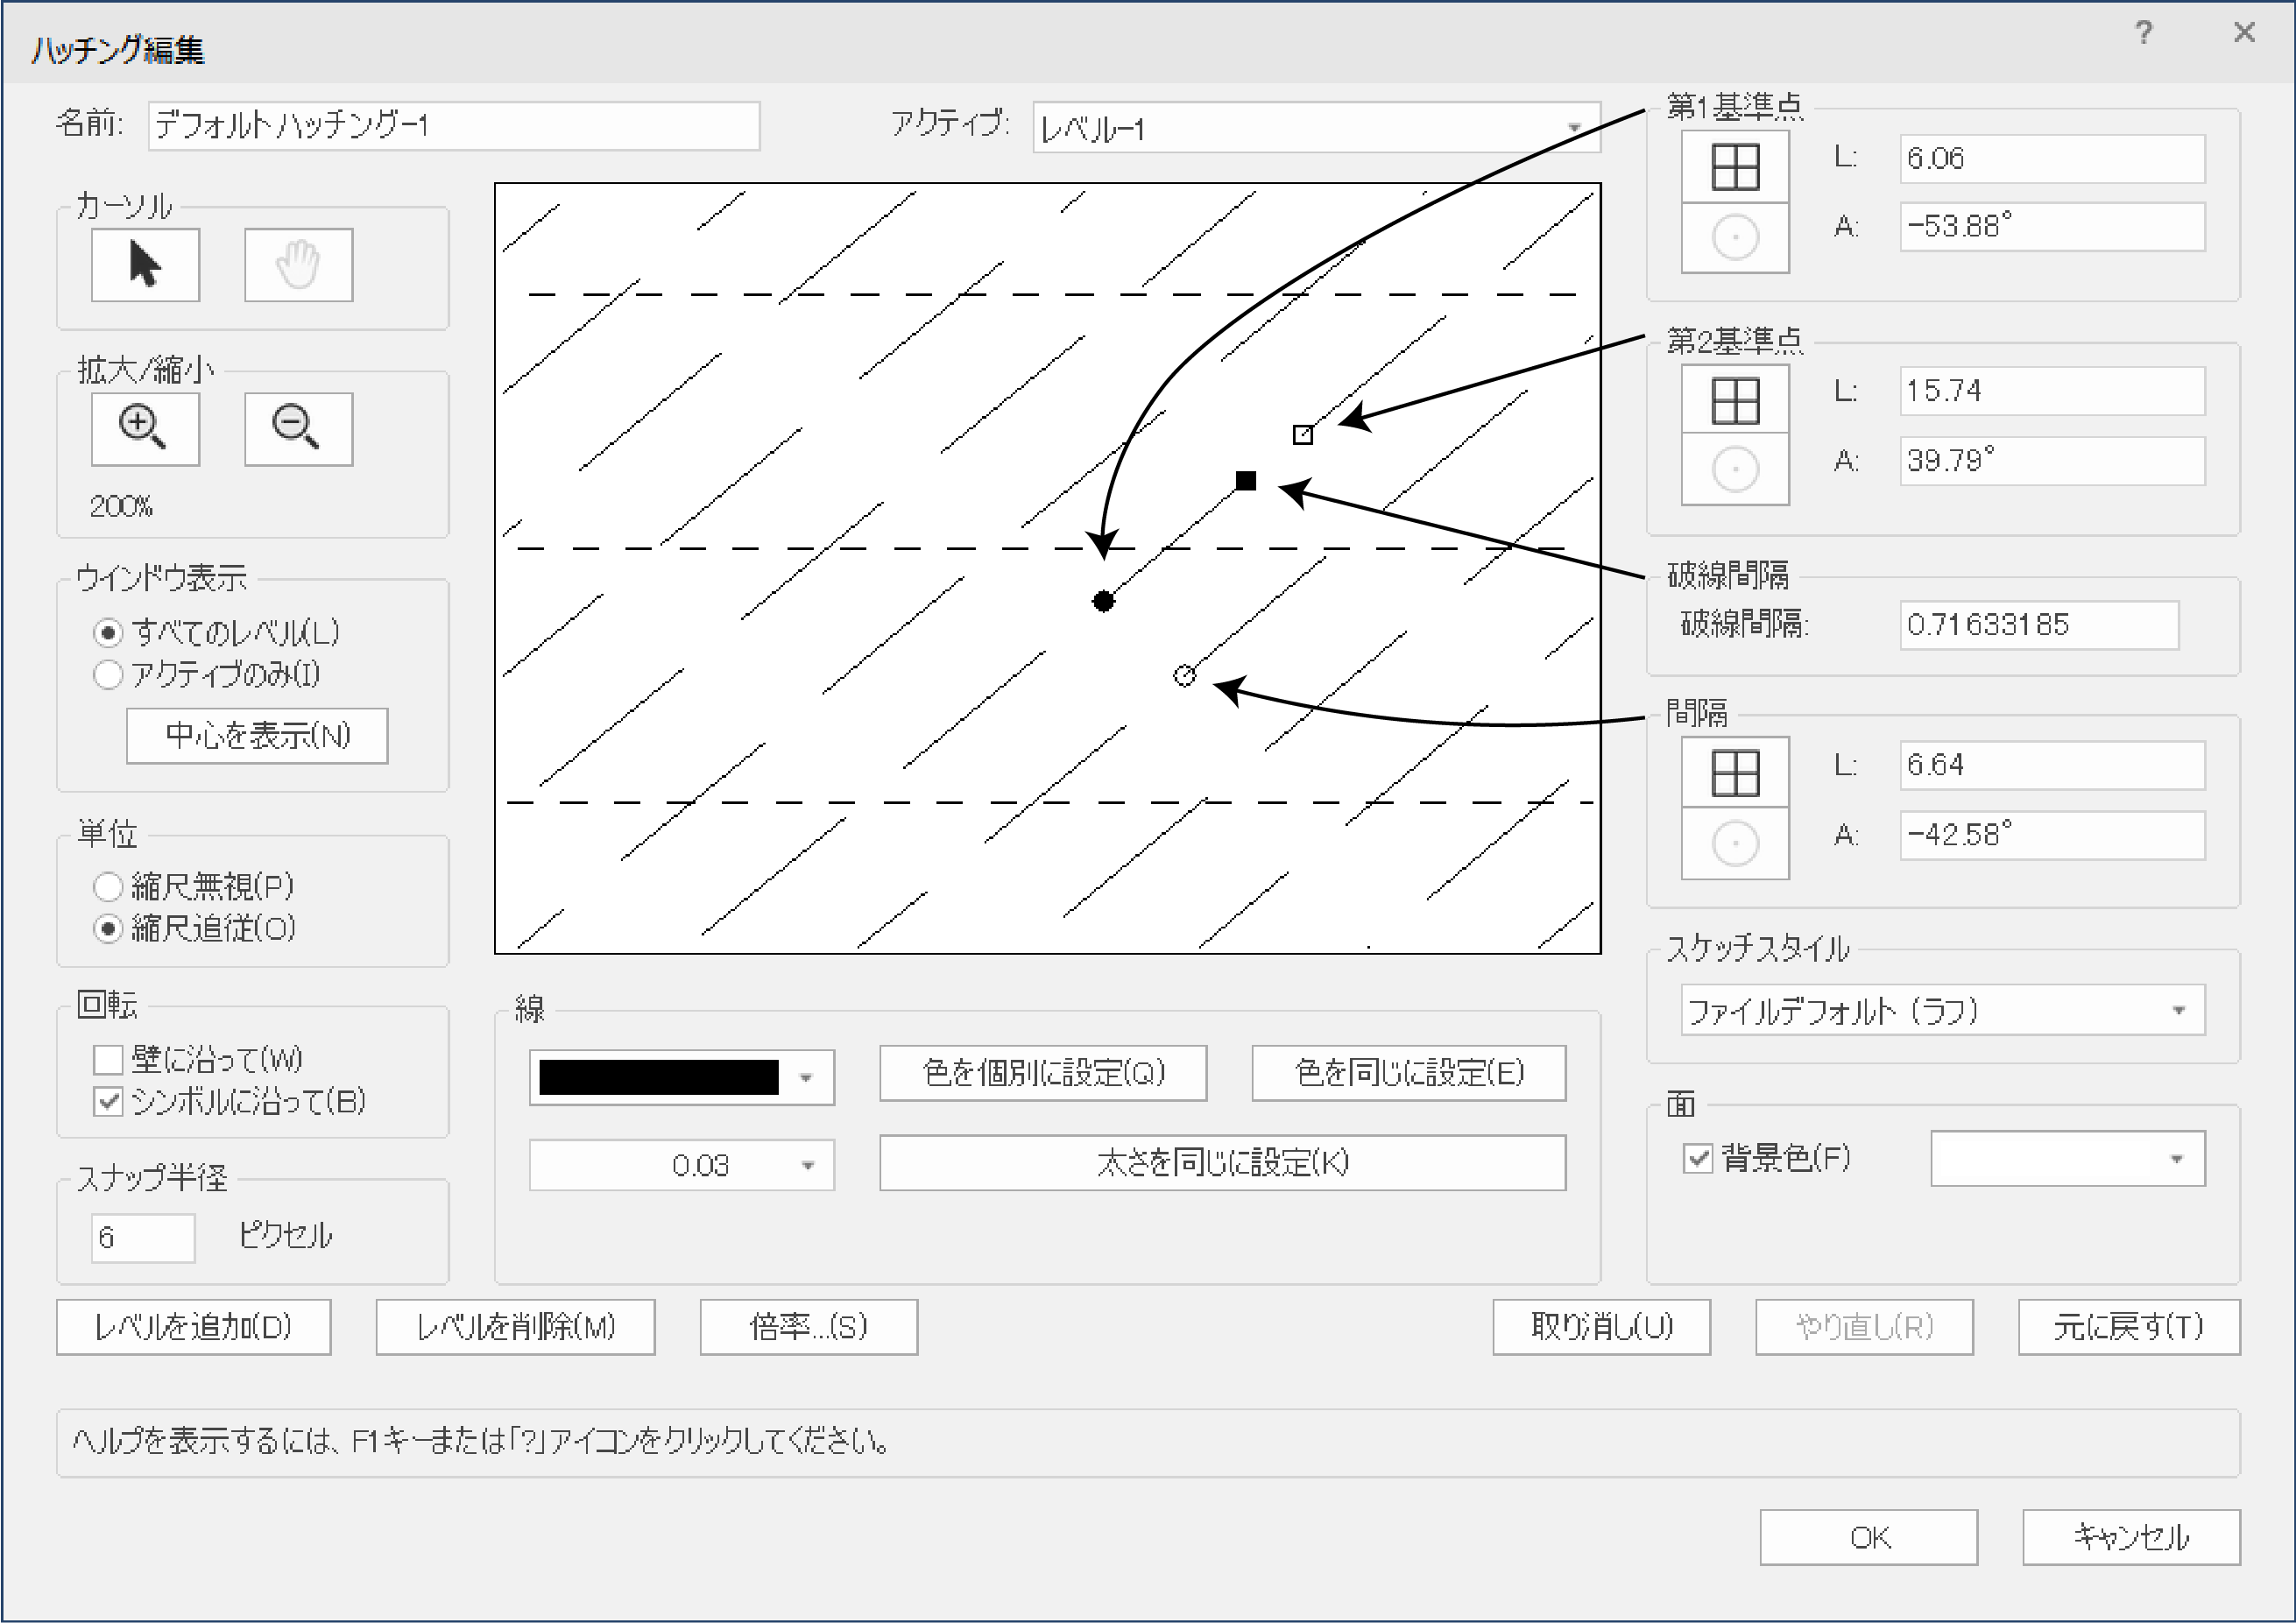Click 中心を表示 button

pos(257,736)
